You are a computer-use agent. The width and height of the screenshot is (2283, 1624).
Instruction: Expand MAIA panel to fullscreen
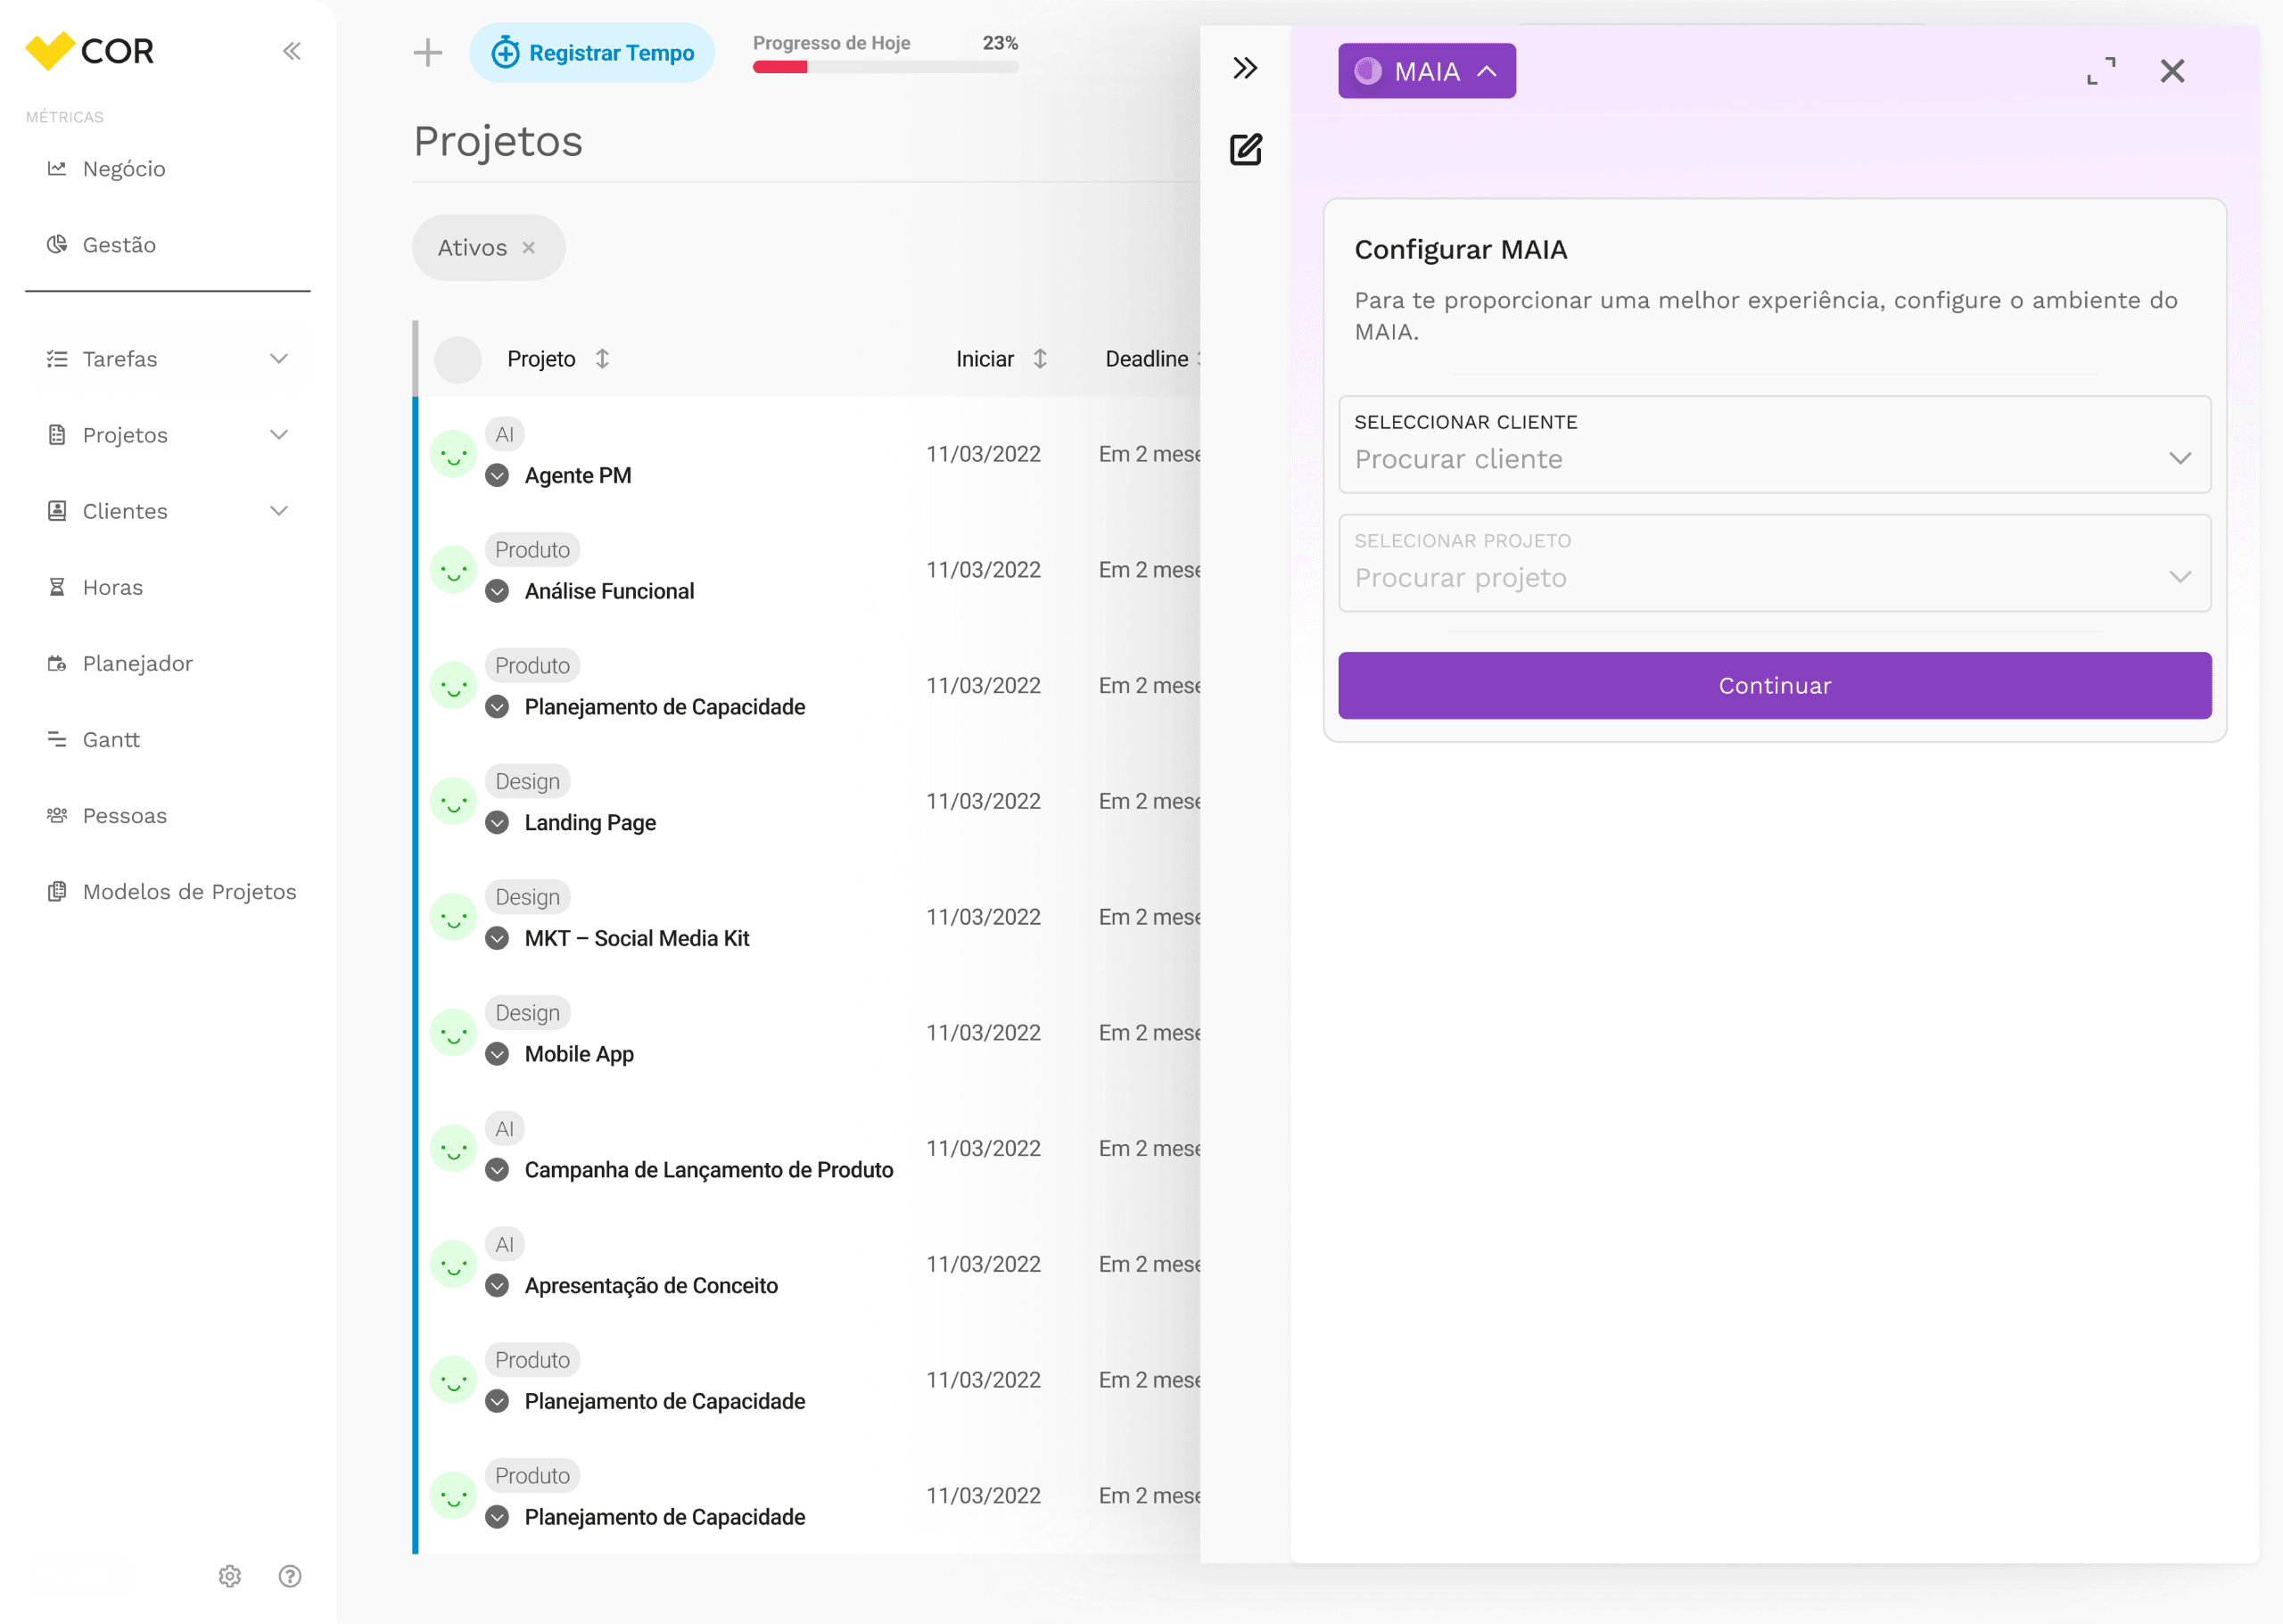tap(2101, 71)
